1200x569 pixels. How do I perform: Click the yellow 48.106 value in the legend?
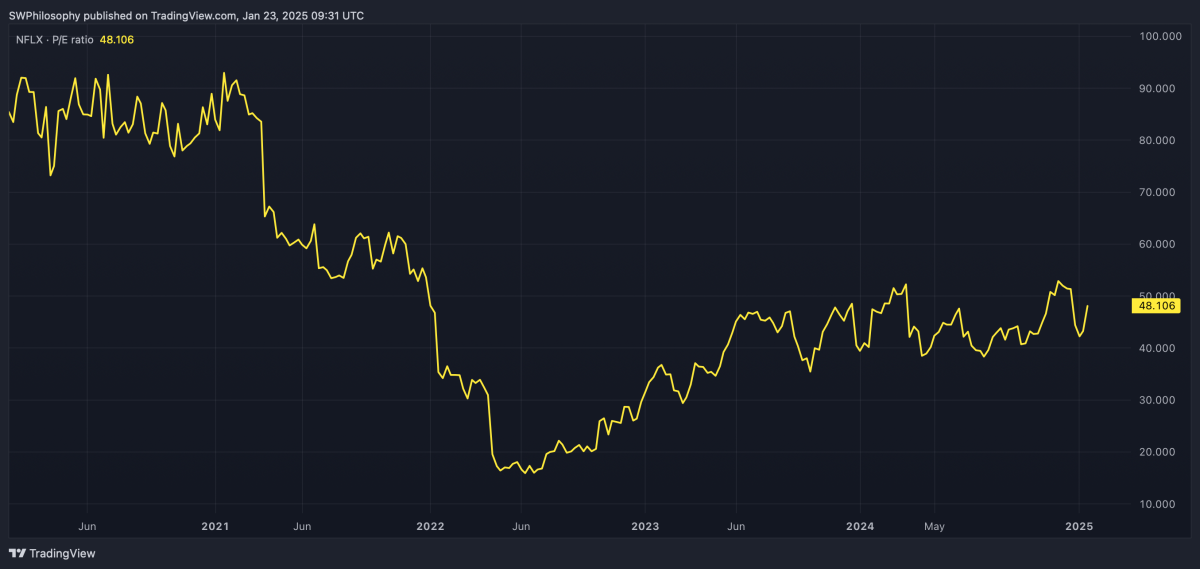(x=117, y=39)
